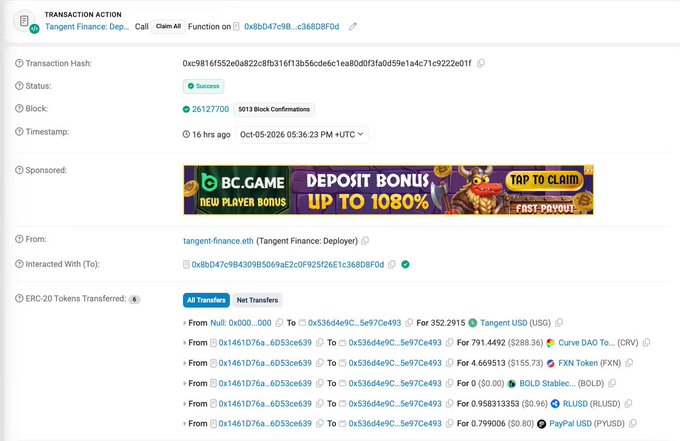This screenshot has height=441, width=680.
Task: Expand the FXN Token transfer row
Action: click(185, 363)
